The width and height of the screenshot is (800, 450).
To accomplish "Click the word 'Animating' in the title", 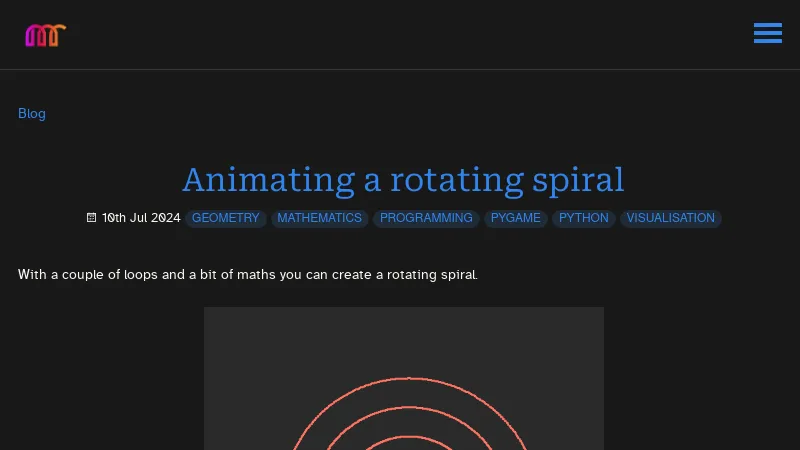I will (268, 180).
